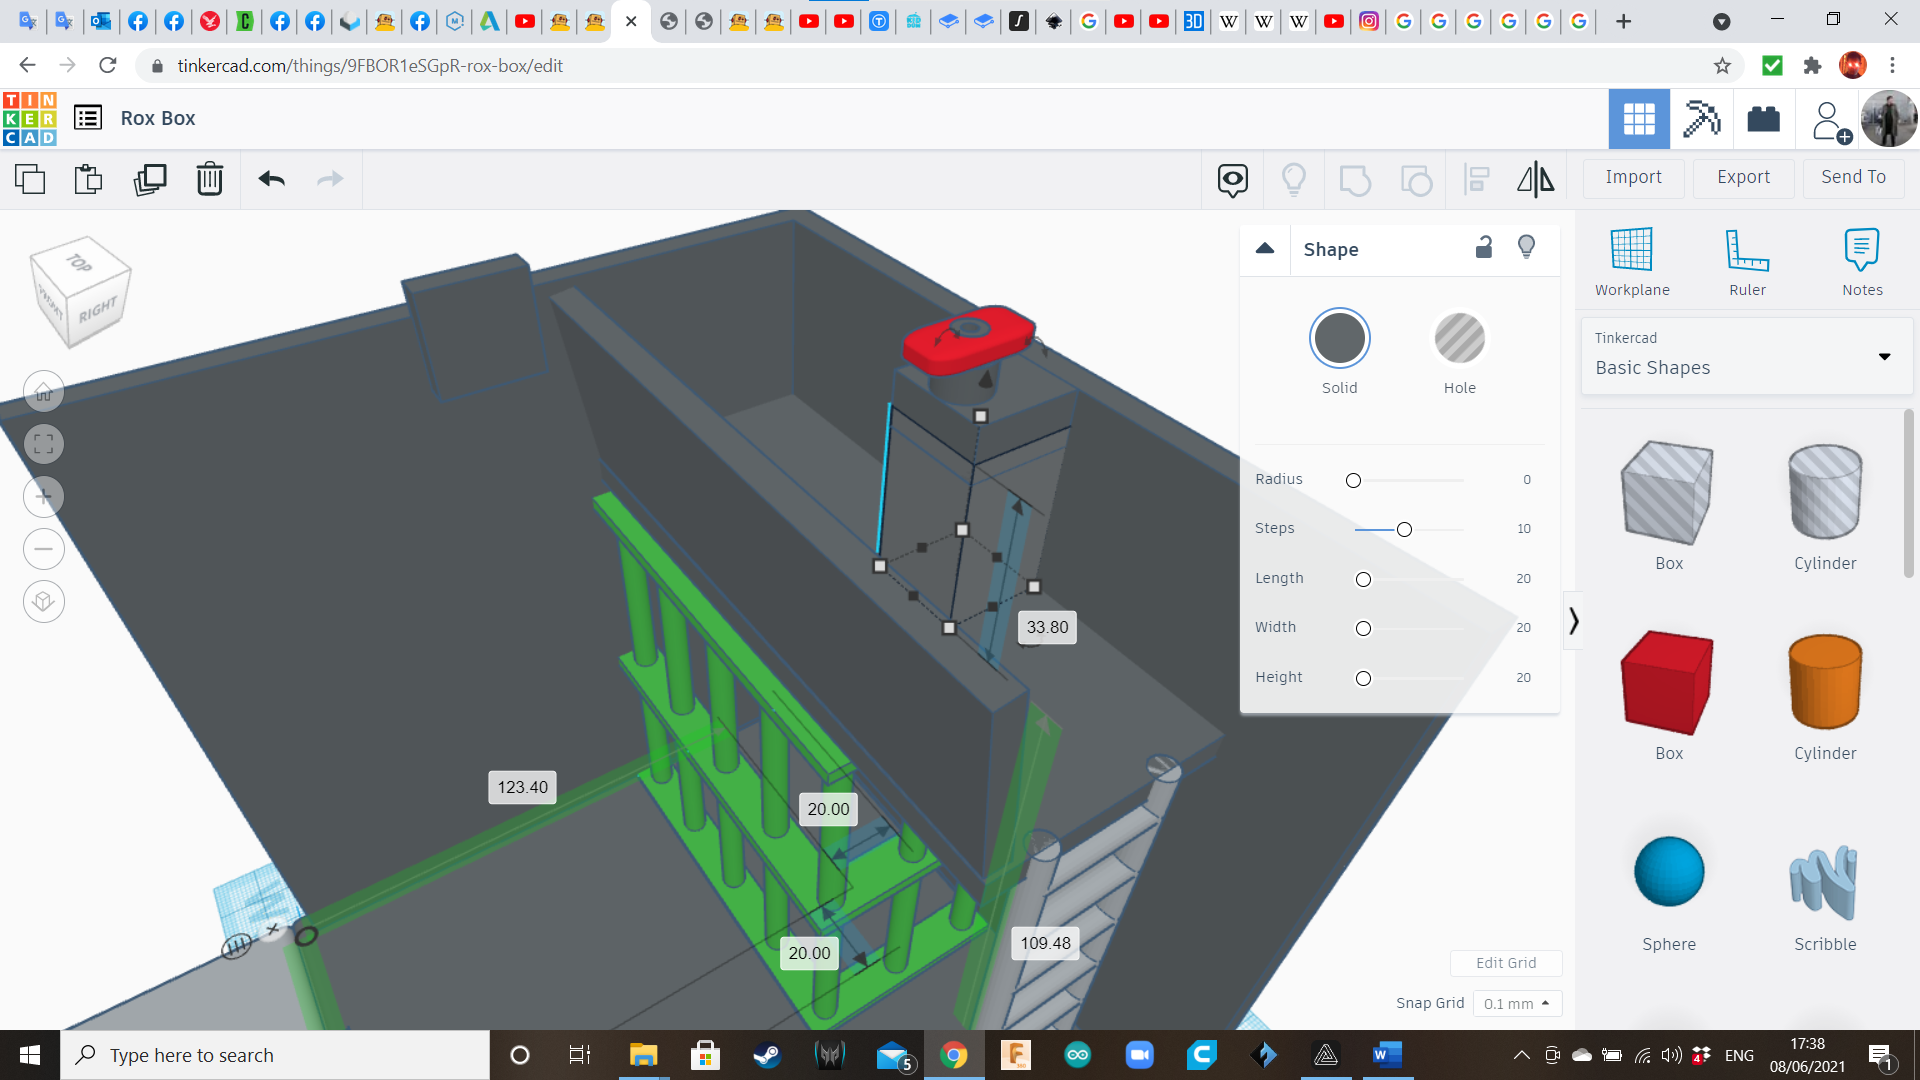Click the Duplicate and repeat icon
Viewport: 1920px width, 1080px height.
point(150,180)
